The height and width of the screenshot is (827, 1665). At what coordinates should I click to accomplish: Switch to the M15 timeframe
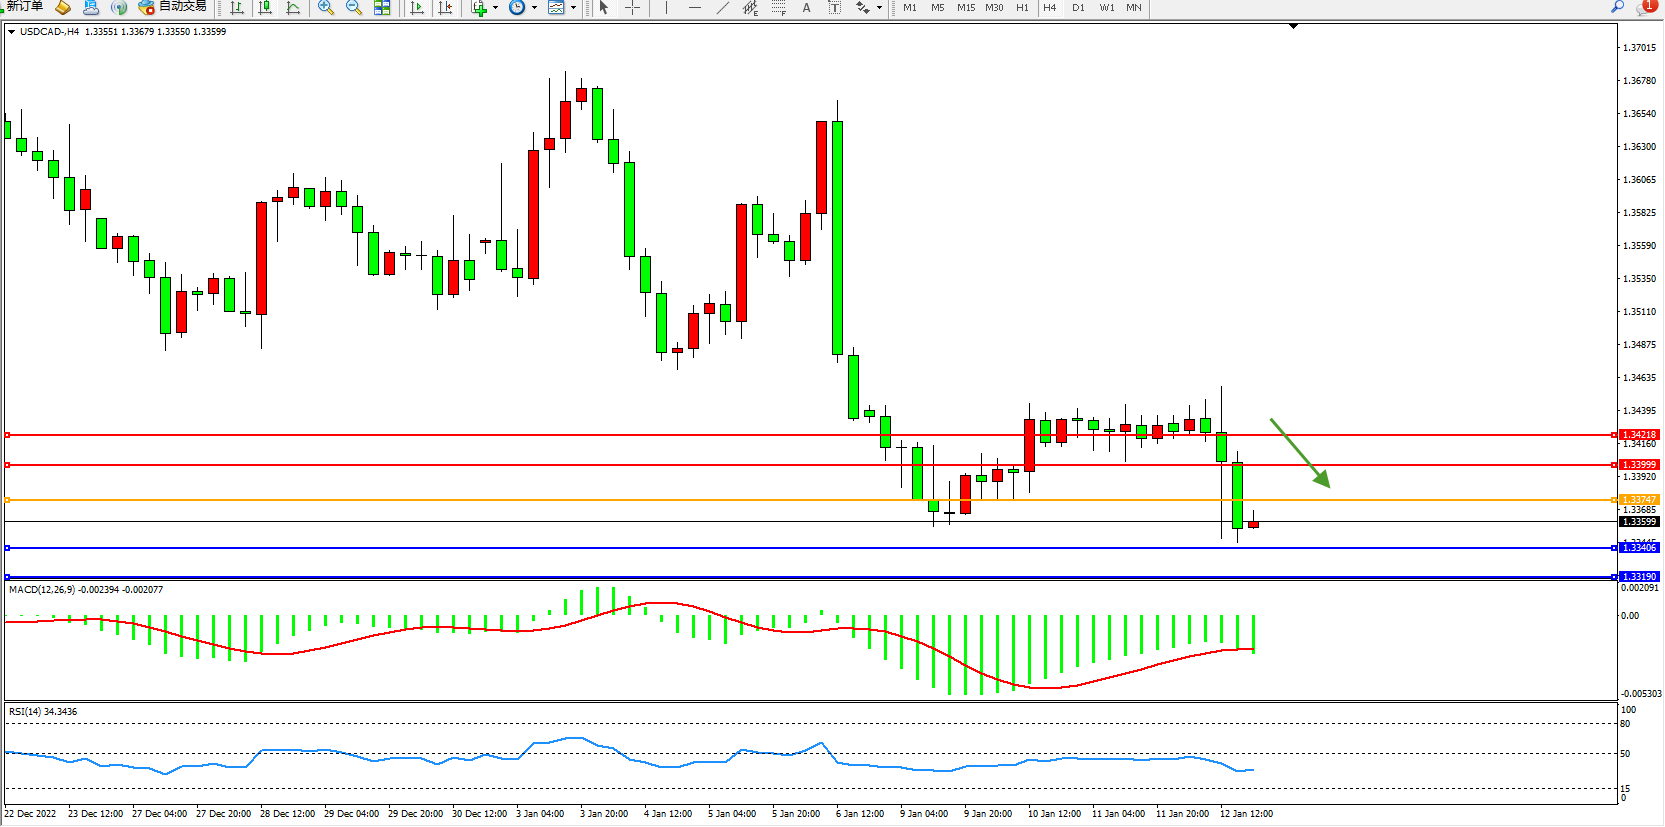[965, 8]
